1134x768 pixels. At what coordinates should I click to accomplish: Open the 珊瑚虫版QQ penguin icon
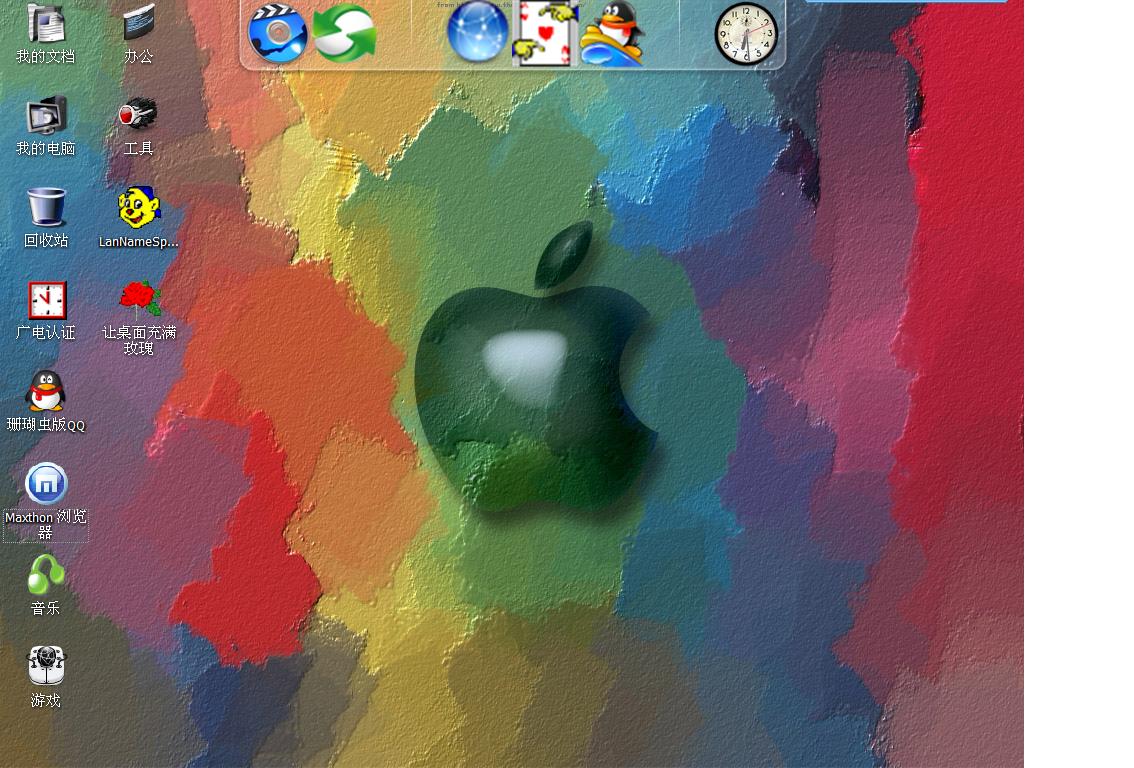pos(46,391)
